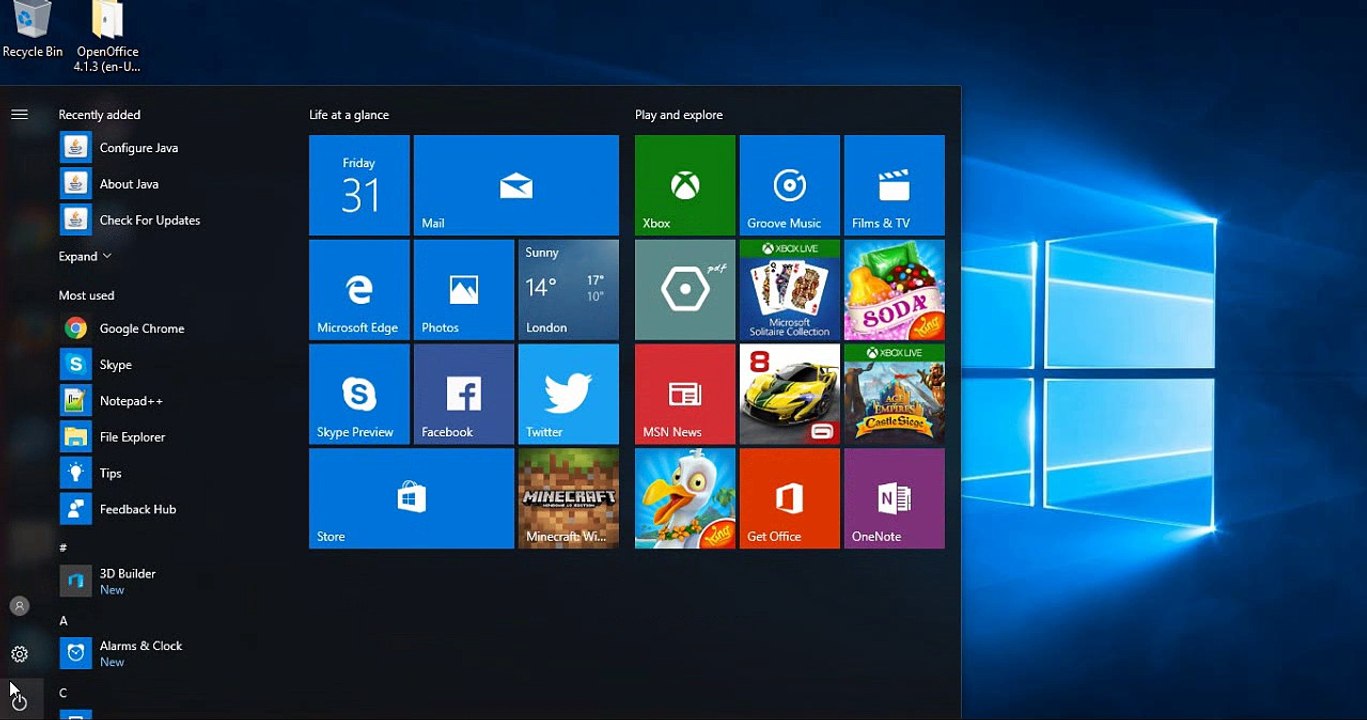Open Feedback Hub from Most used

pyautogui.click(x=137, y=509)
